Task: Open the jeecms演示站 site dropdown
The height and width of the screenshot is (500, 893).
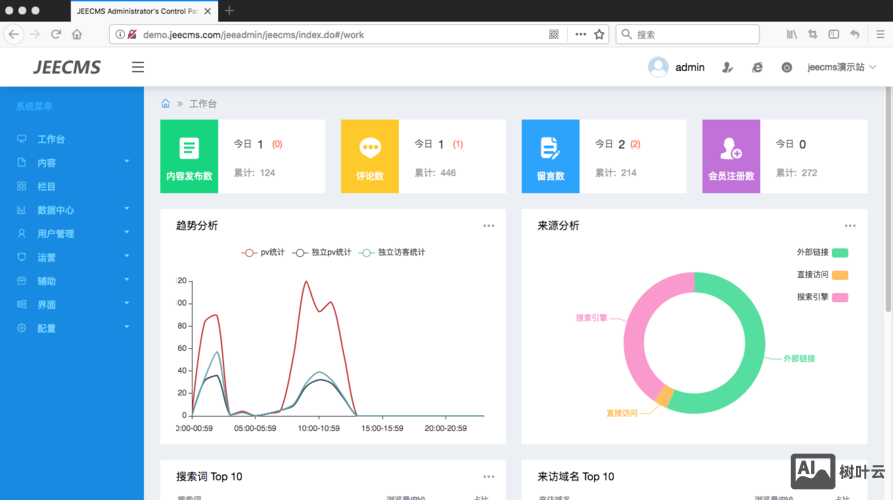Action: (842, 67)
